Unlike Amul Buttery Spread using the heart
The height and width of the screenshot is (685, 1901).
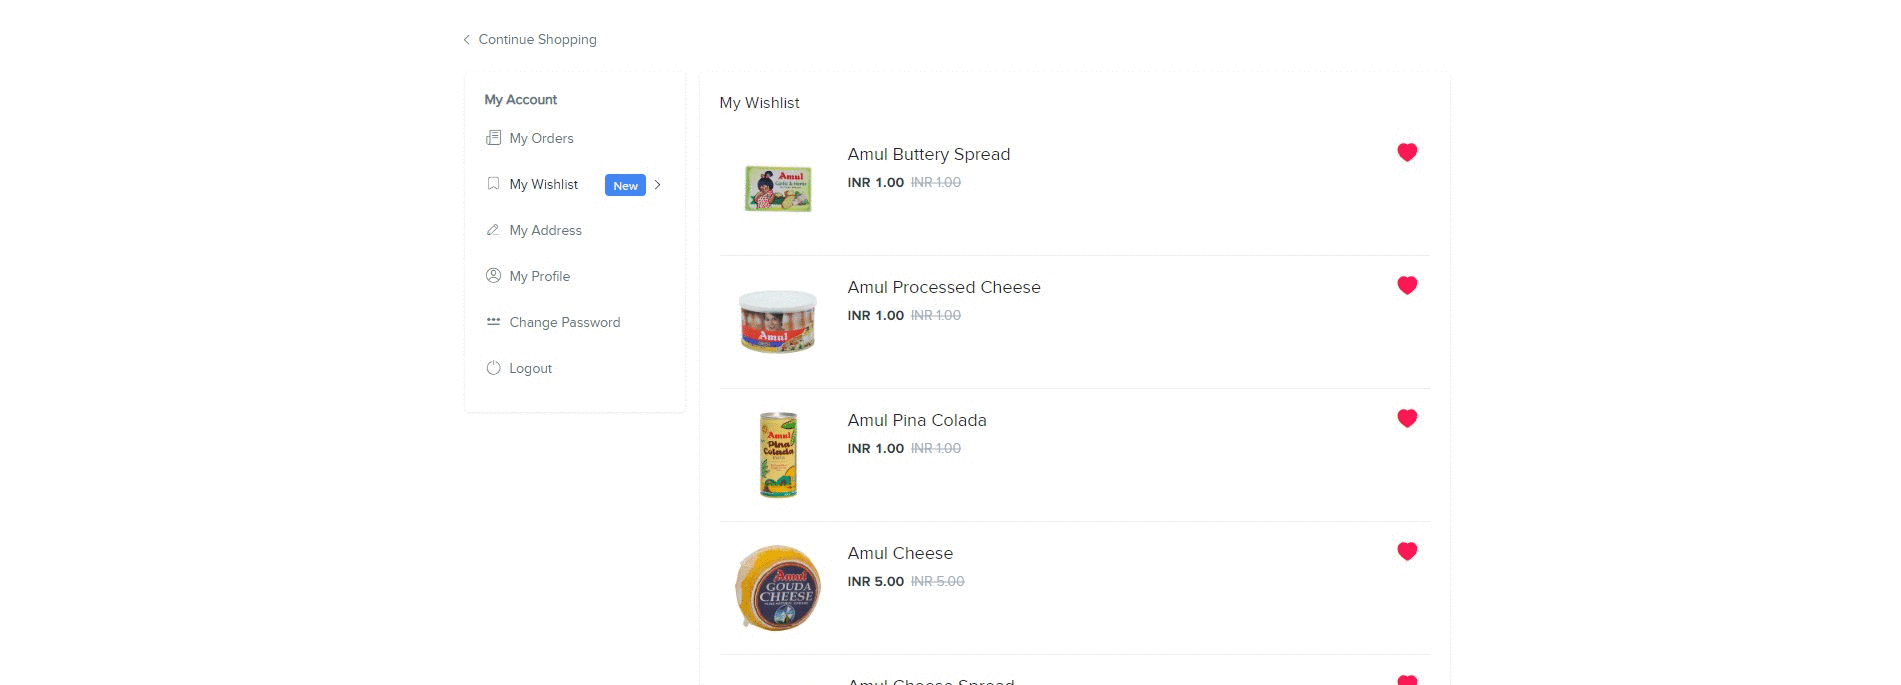(x=1407, y=152)
